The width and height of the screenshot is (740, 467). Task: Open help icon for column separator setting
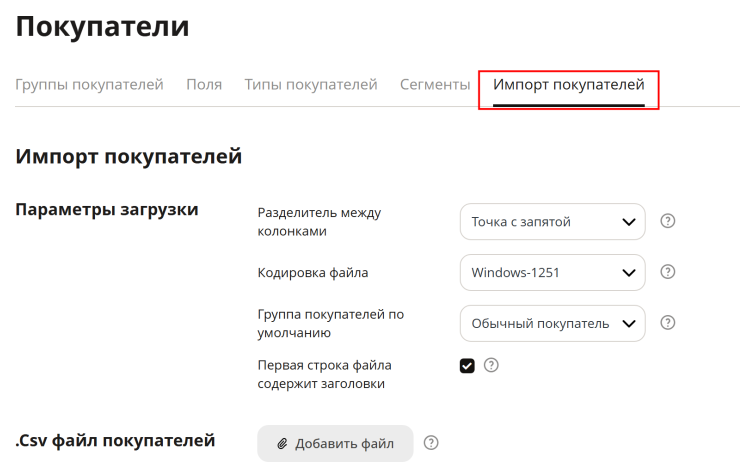click(667, 221)
